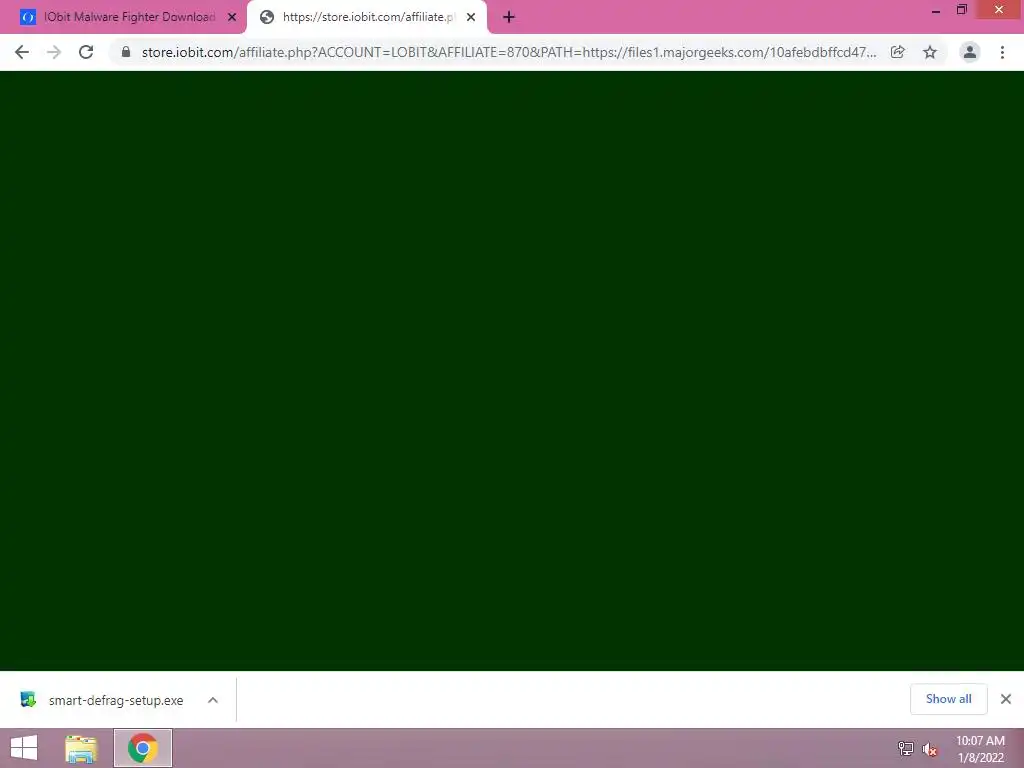
Task: Click Show all downloads
Action: pyautogui.click(x=948, y=699)
